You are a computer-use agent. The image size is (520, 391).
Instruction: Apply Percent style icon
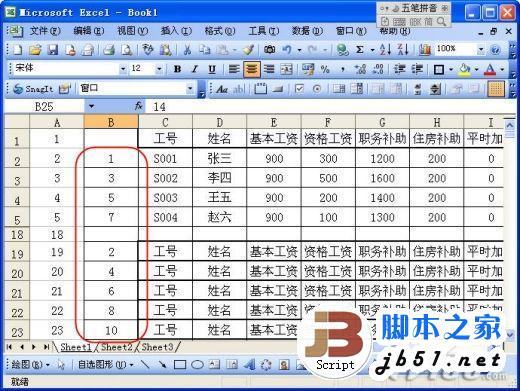pos(325,69)
